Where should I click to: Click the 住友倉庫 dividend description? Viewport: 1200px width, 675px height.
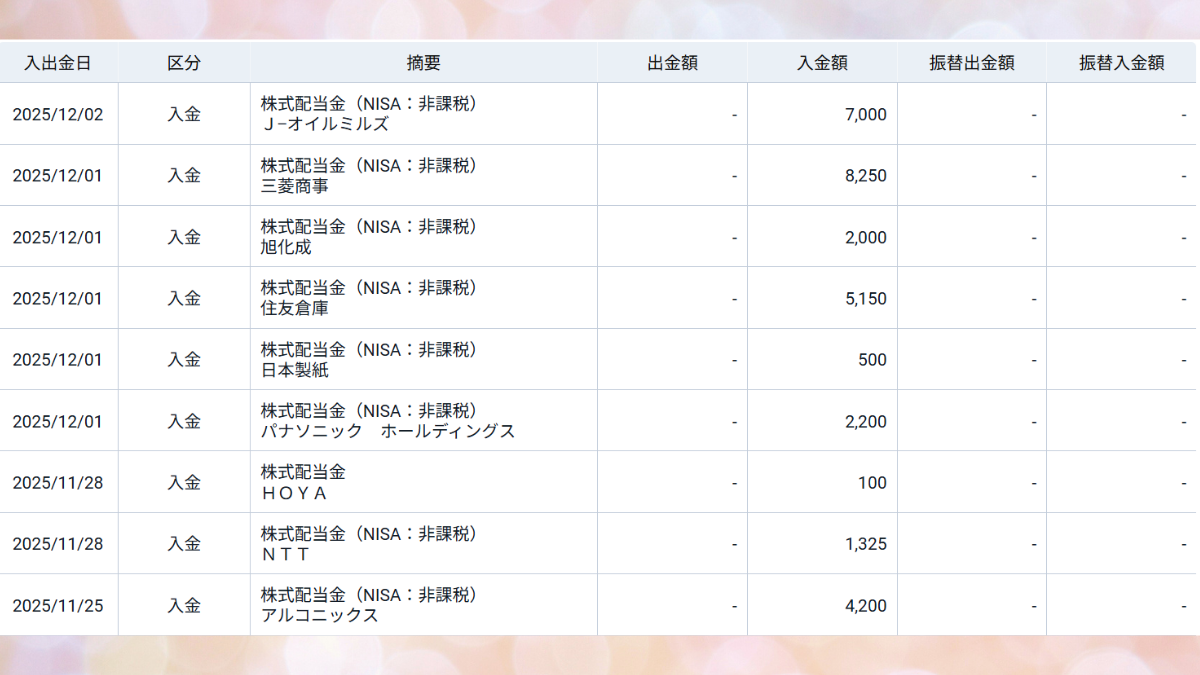click(294, 309)
